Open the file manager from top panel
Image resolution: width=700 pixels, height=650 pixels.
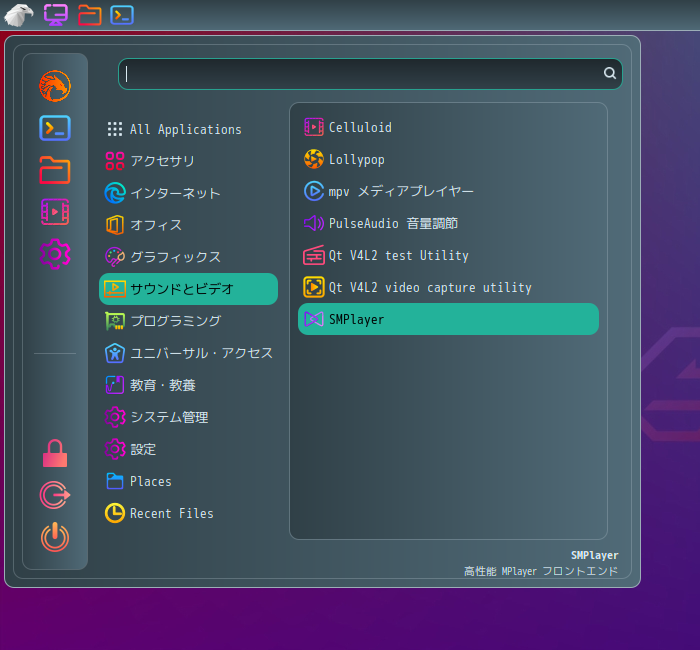pos(90,15)
